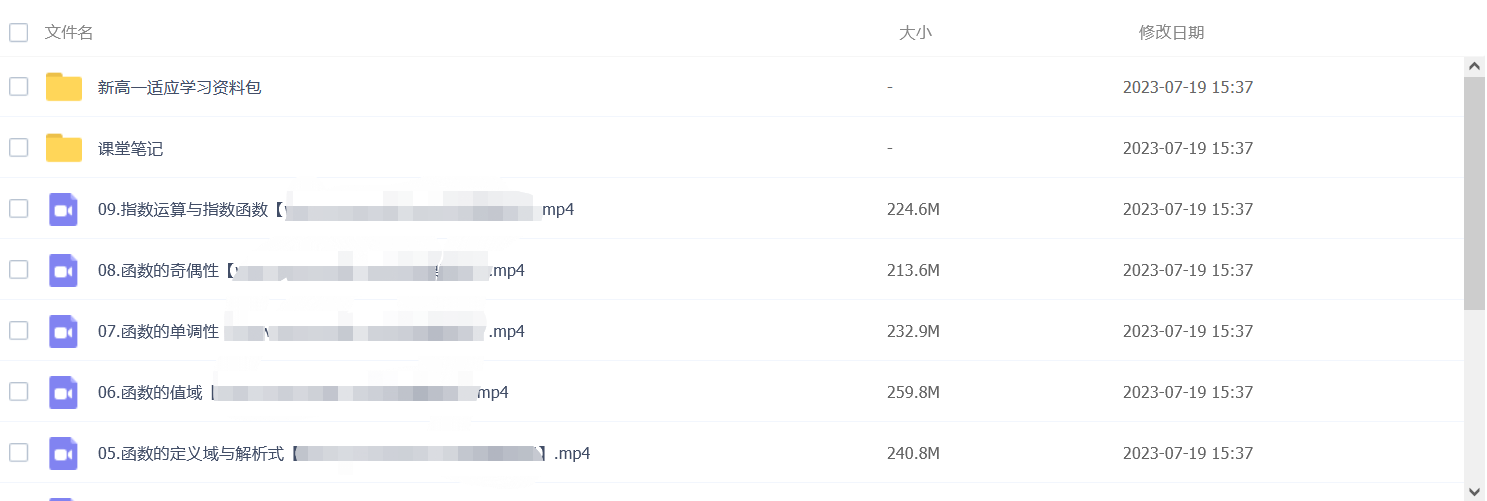Click the video icon for 09.指数运算与指数函数
The width and height of the screenshot is (1487, 501).
[64, 209]
